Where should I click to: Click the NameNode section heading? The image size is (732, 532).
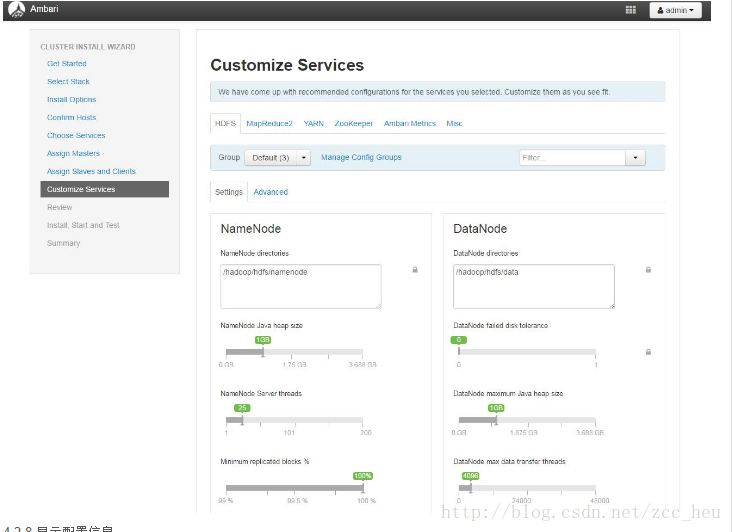(251, 229)
